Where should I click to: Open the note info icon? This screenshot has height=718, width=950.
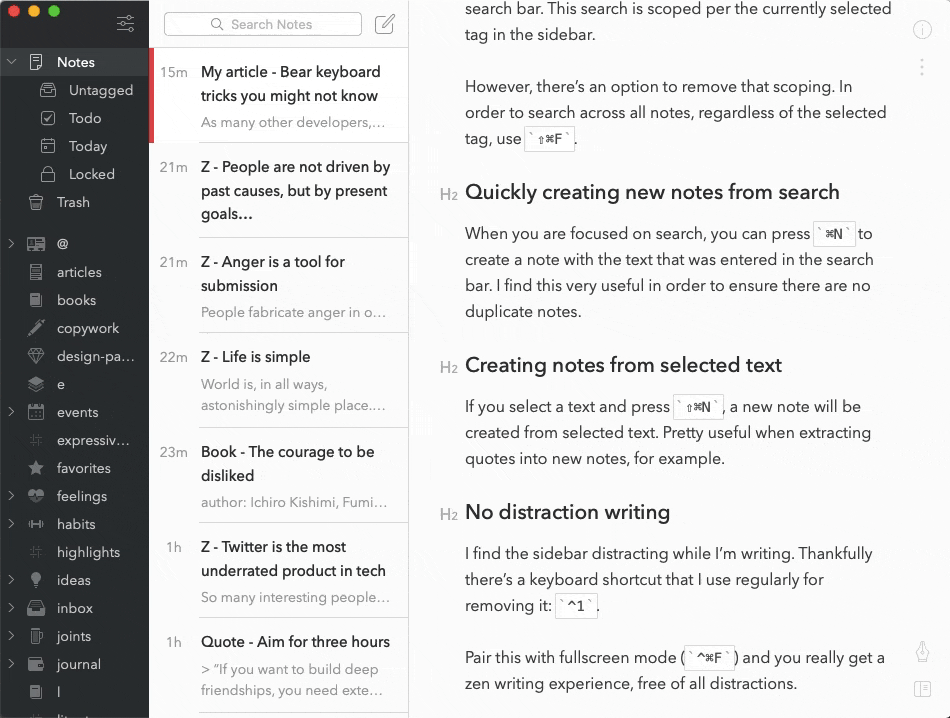point(922,30)
